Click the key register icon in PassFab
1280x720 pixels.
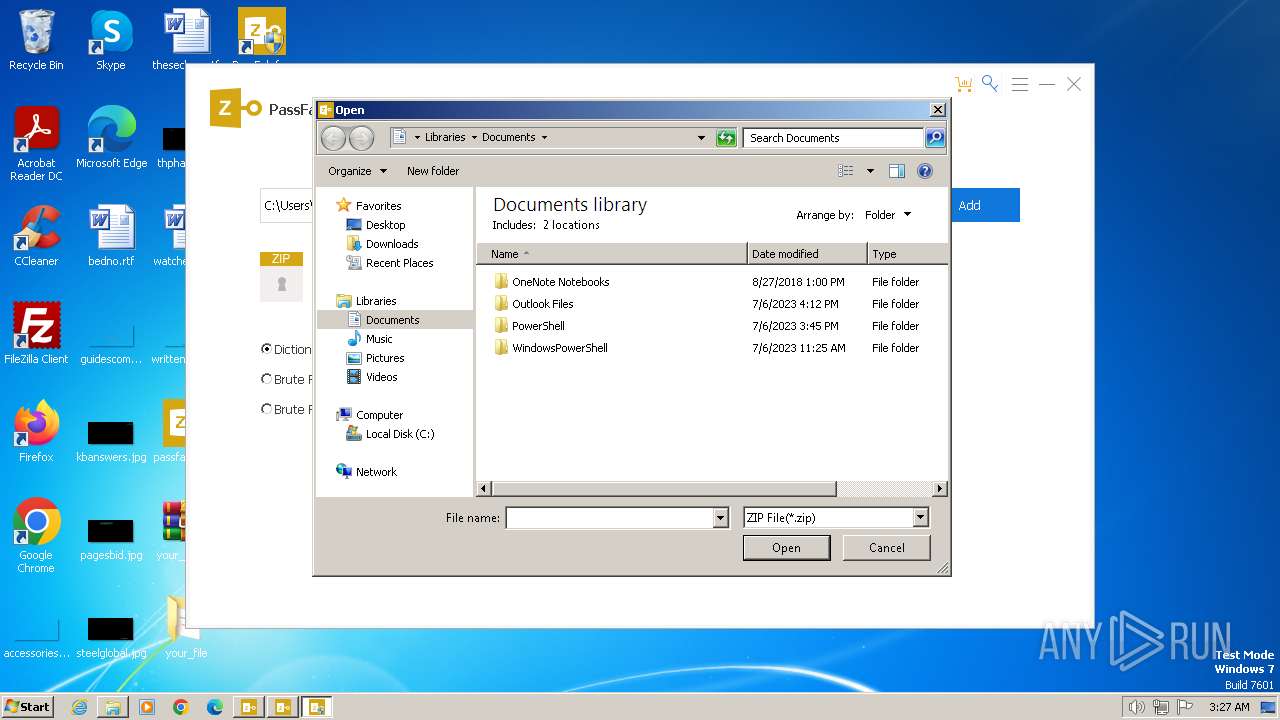coord(990,84)
